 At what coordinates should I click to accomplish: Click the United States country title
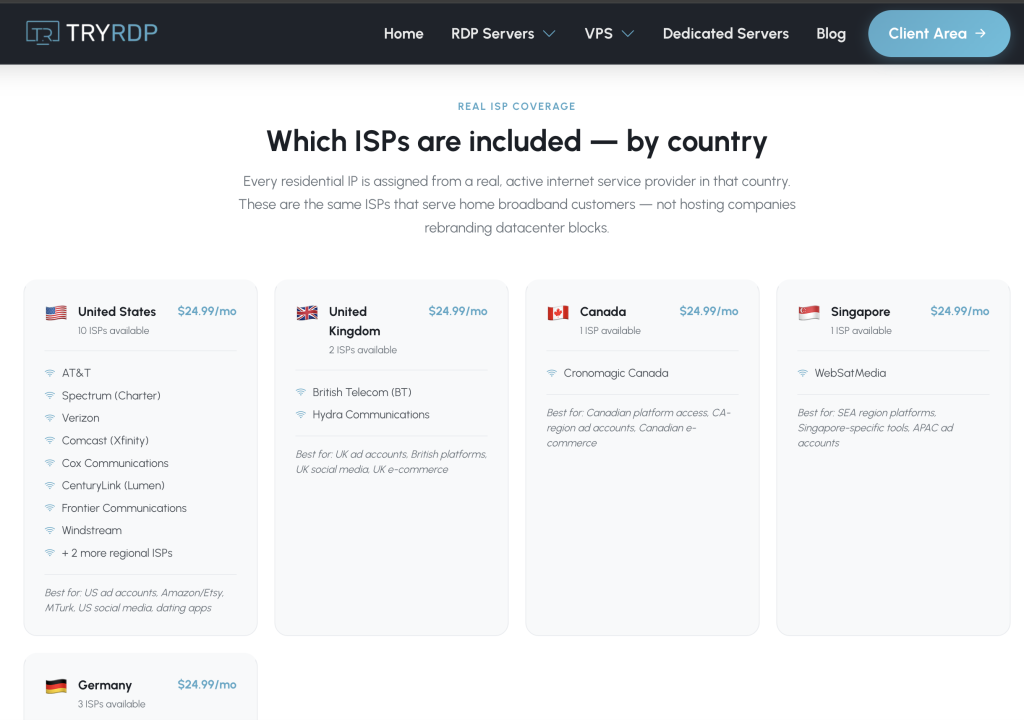point(117,312)
